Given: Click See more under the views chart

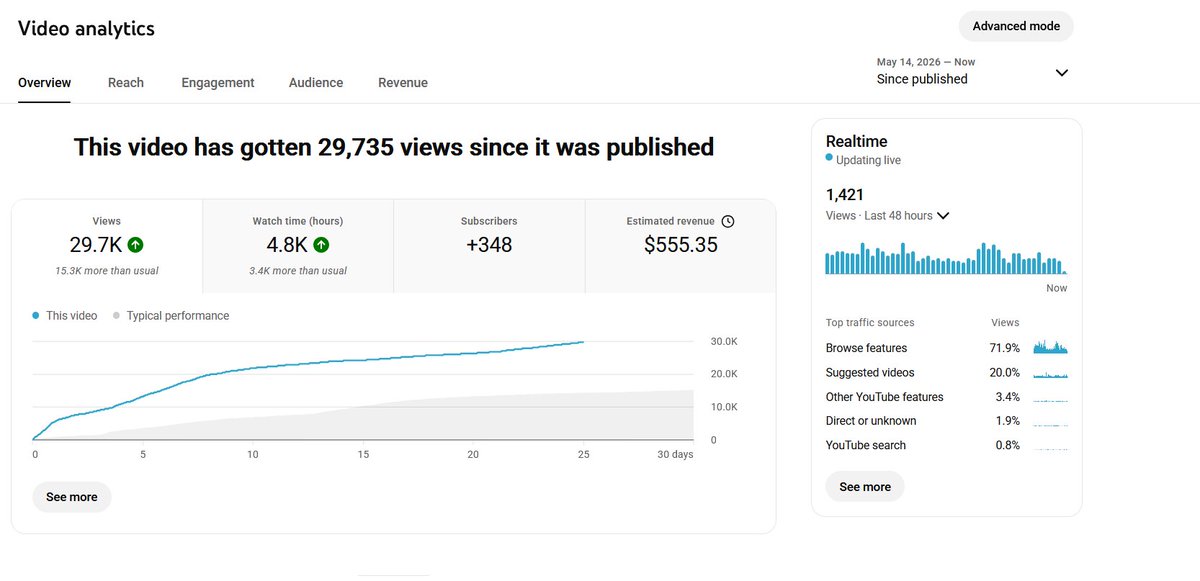Looking at the screenshot, I should 72,497.
